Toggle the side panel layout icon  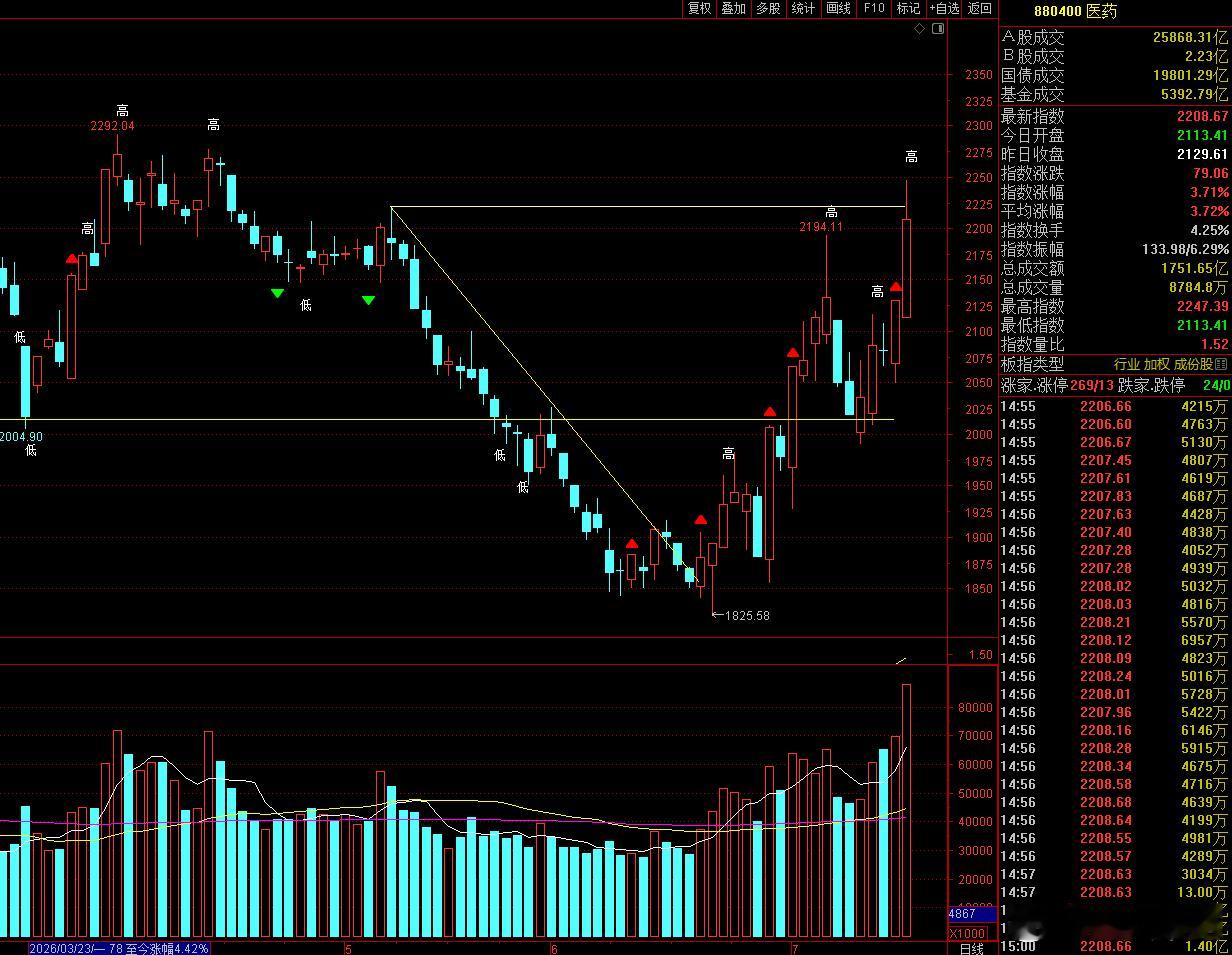[938, 29]
